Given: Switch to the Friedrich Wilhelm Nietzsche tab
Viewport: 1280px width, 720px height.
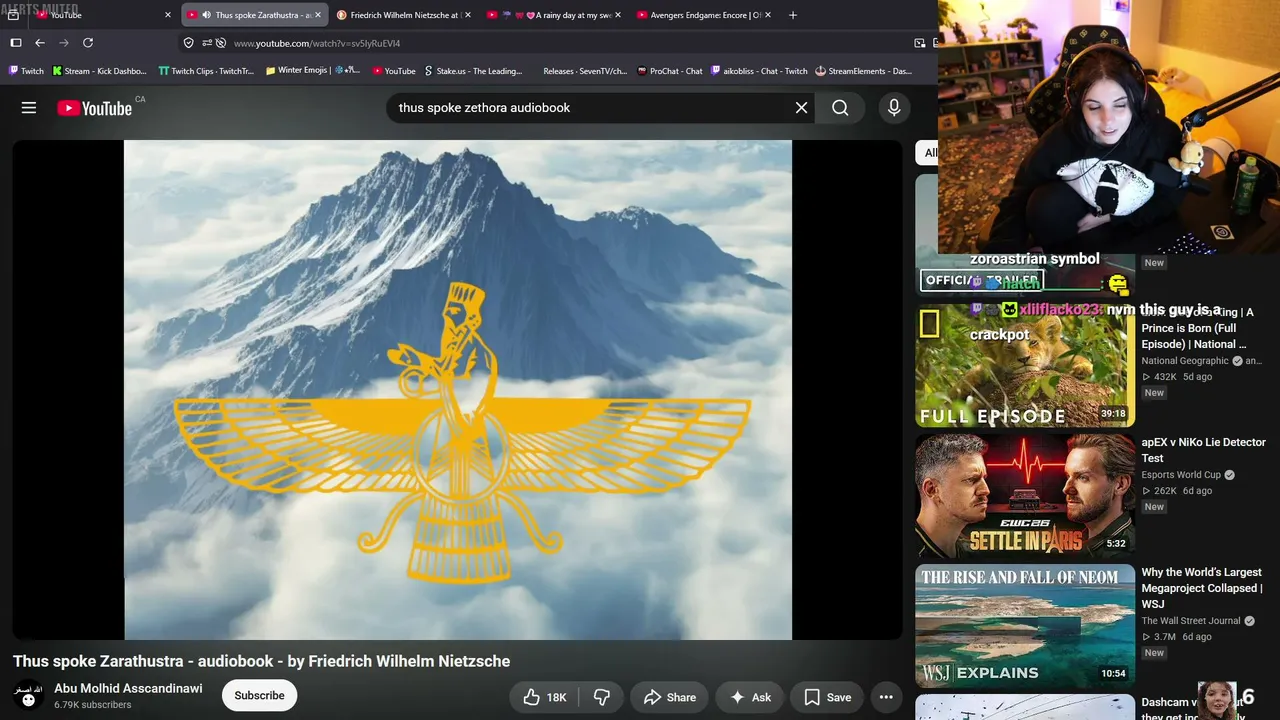Looking at the screenshot, I should [404, 15].
